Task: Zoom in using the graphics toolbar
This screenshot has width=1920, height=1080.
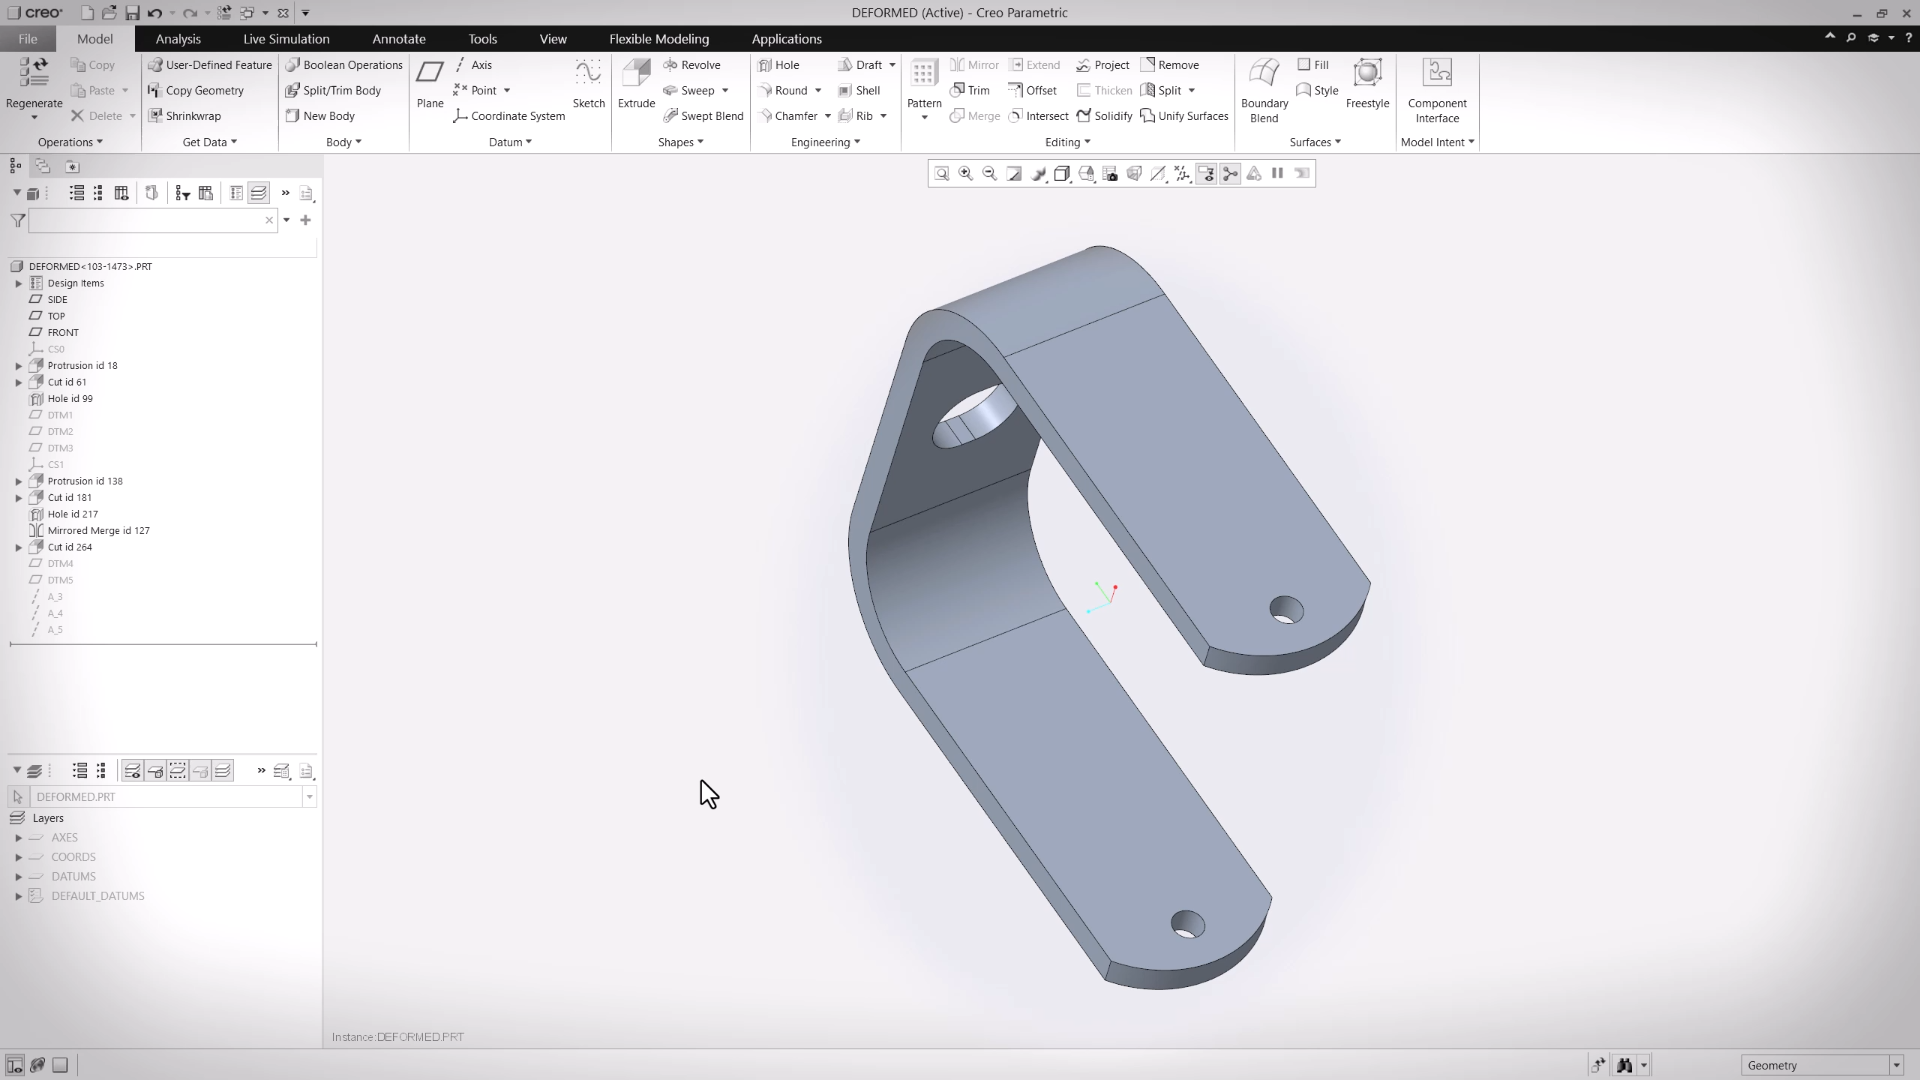Action: [966, 174]
